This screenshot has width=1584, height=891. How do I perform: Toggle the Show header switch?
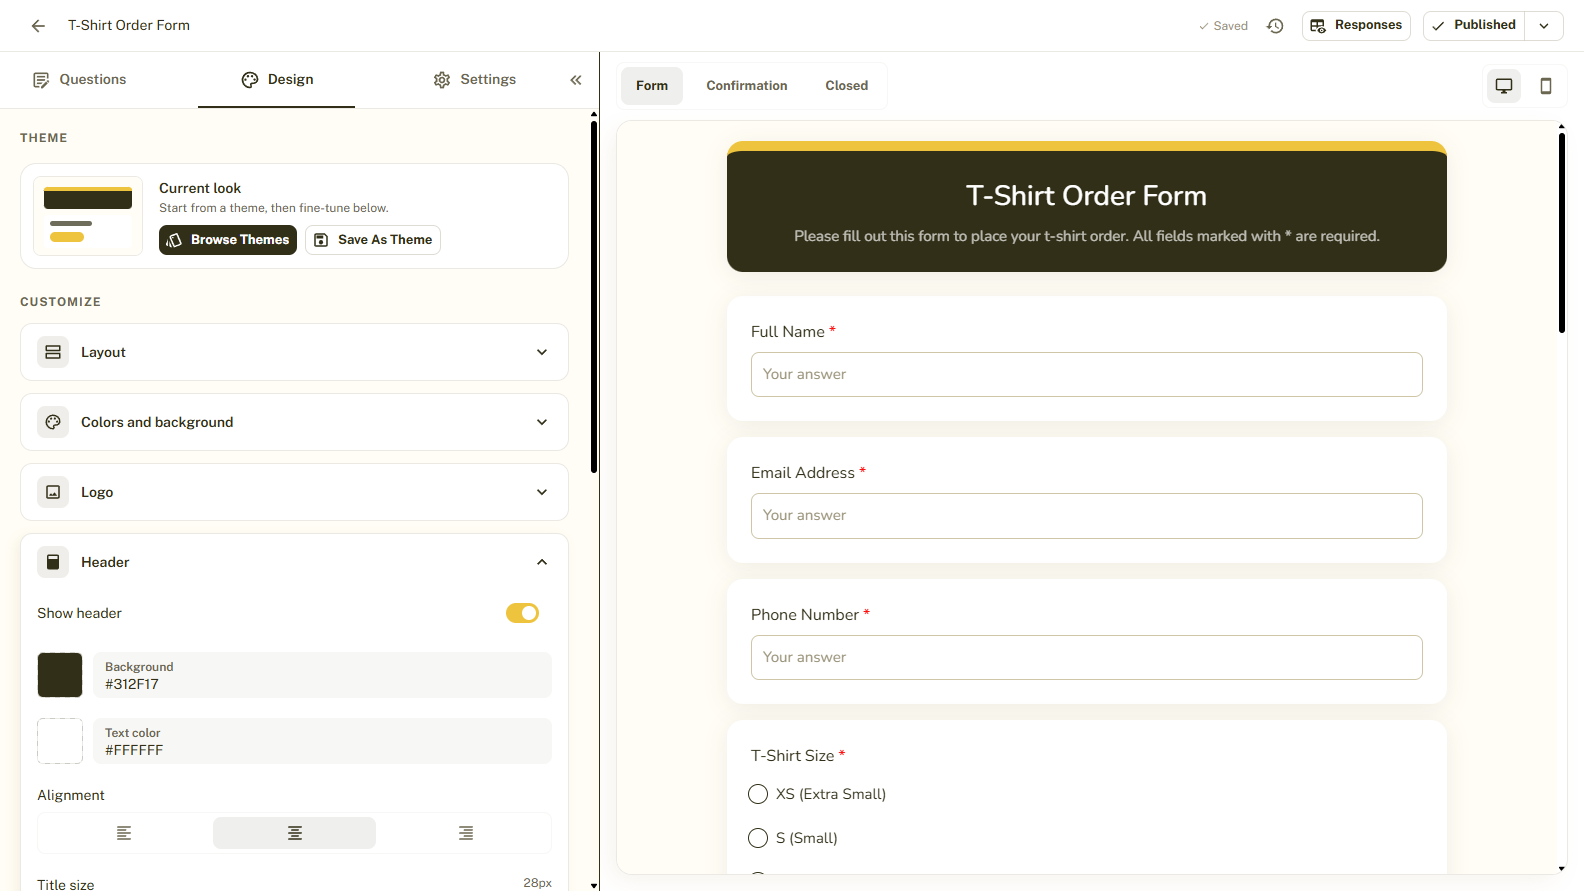pos(522,613)
